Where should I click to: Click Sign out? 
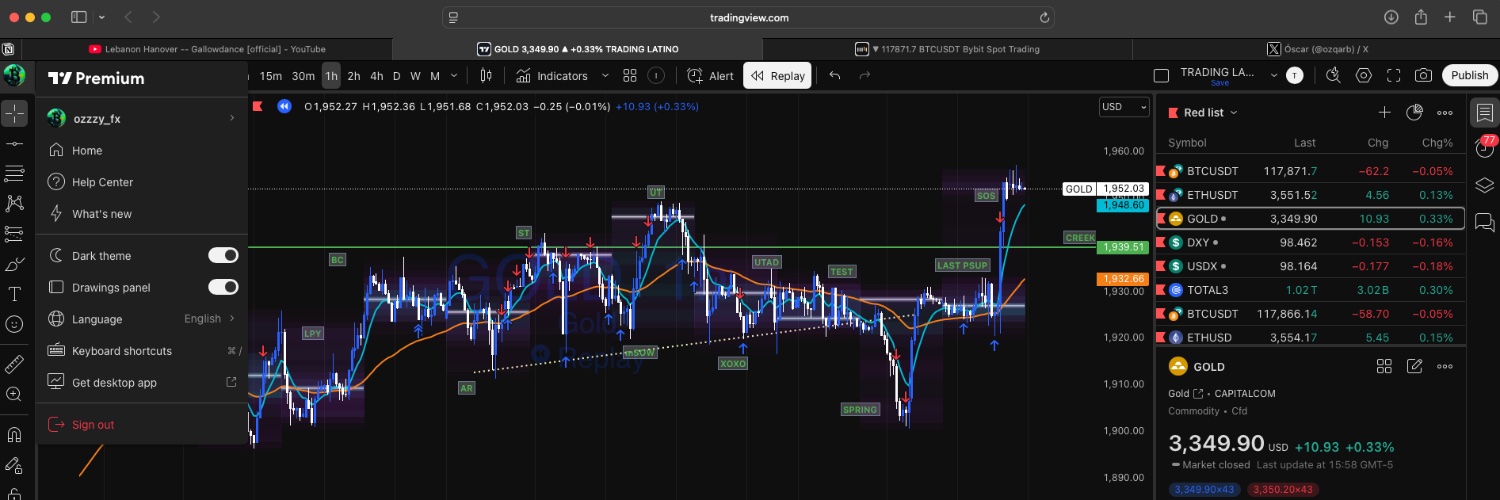[x=142, y=425]
